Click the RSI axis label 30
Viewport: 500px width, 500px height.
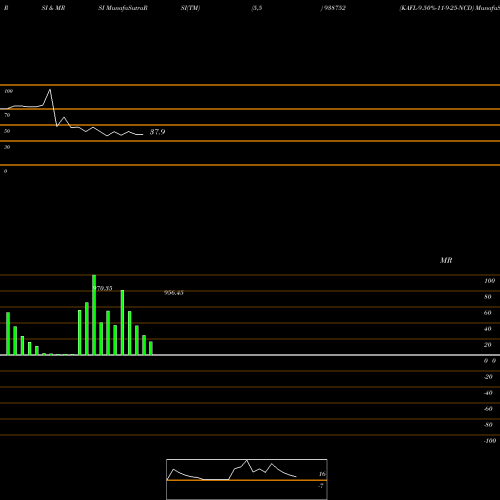tap(7, 147)
